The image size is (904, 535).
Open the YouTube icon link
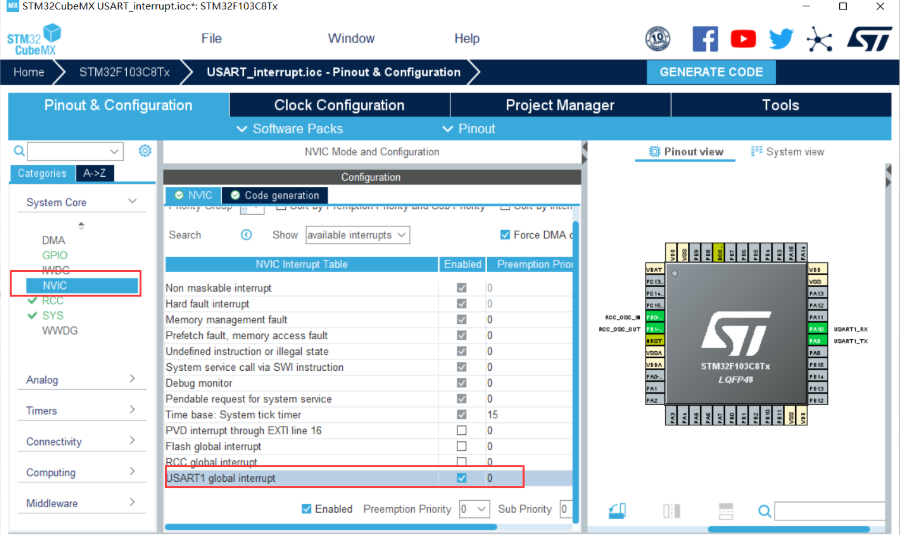743,39
